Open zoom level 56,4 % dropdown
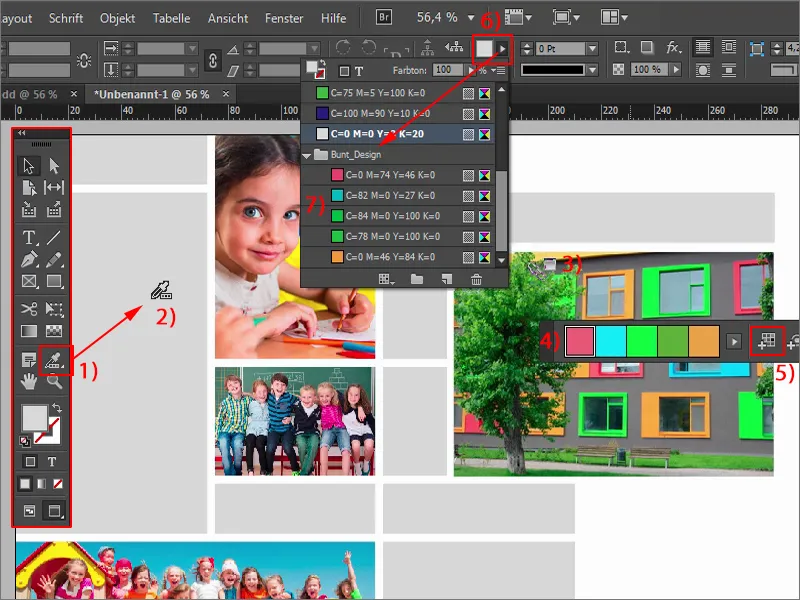This screenshot has height=600, width=800. (471, 18)
